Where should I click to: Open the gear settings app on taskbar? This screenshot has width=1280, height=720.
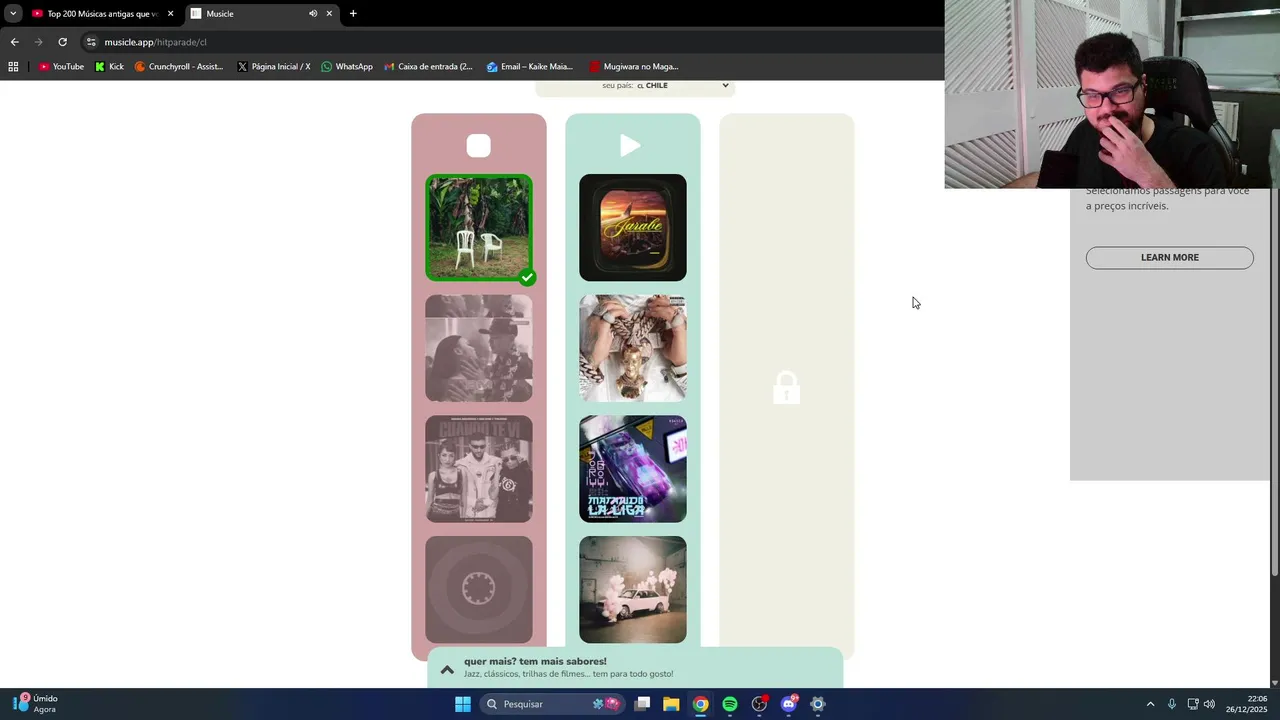click(x=818, y=704)
